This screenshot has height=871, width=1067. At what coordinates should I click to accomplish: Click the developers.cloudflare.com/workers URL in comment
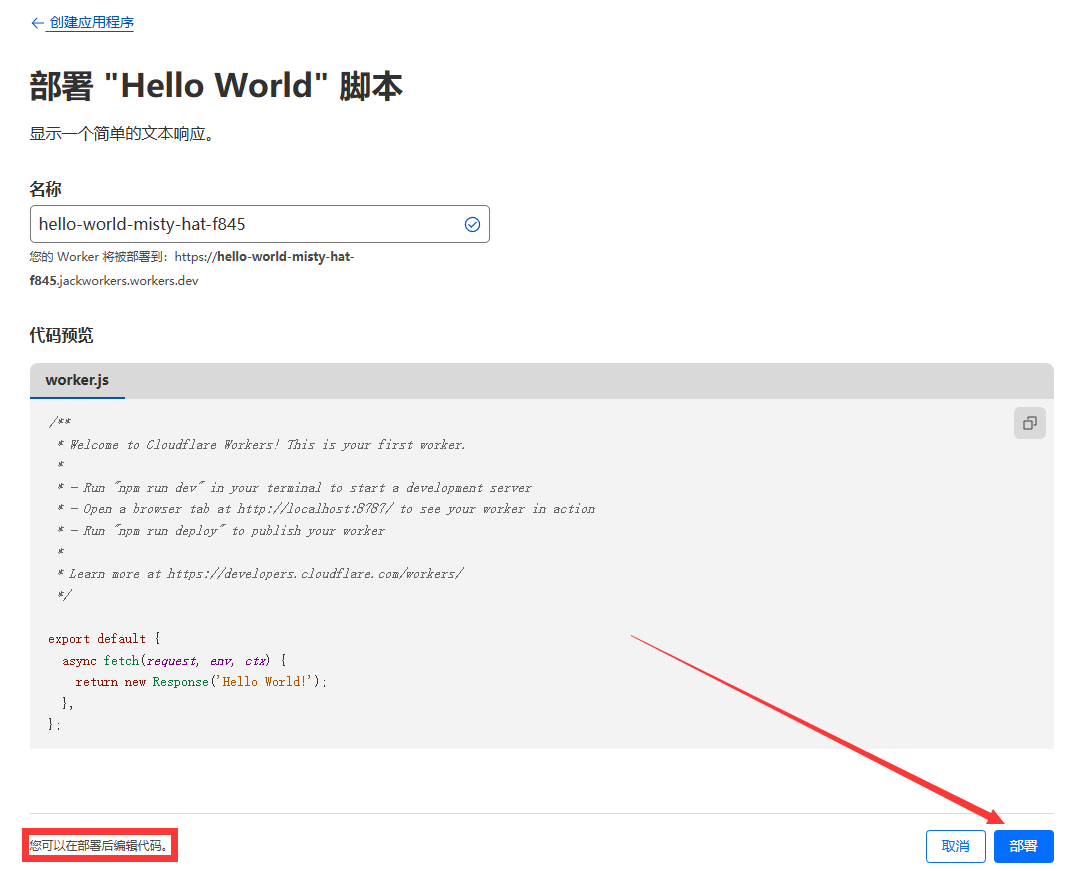coord(314,574)
